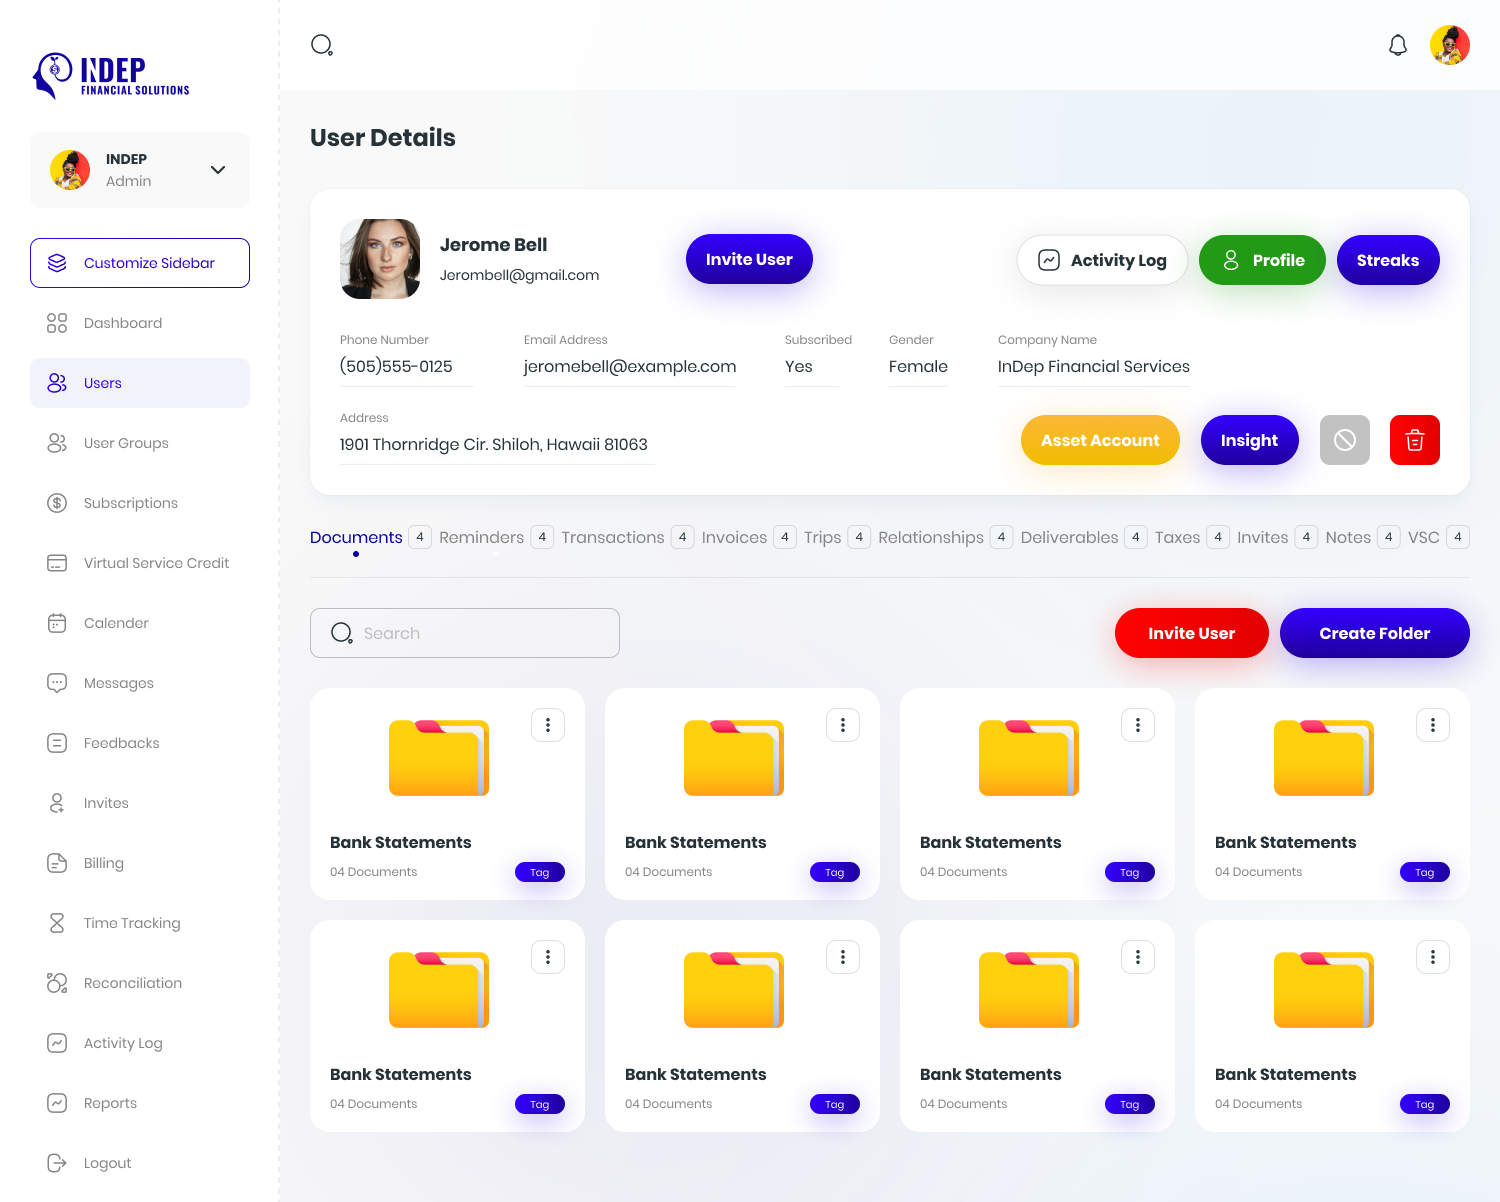Go to Reconciliation in the sidebar
The height and width of the screenshot is (1202, 1500).
click(x=132, y=983)
